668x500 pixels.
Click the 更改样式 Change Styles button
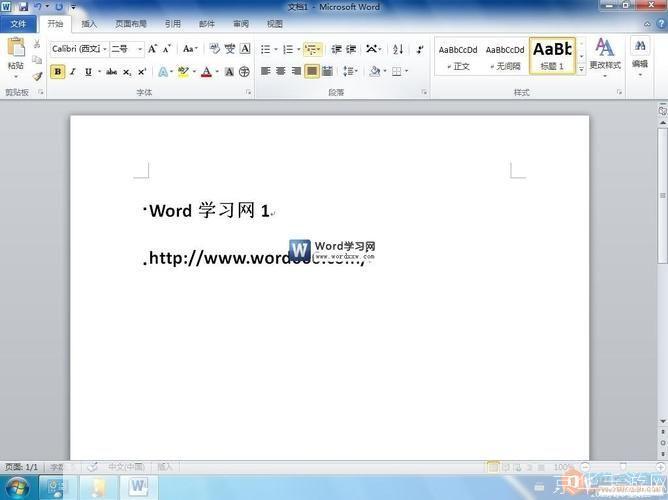(604, 56)
